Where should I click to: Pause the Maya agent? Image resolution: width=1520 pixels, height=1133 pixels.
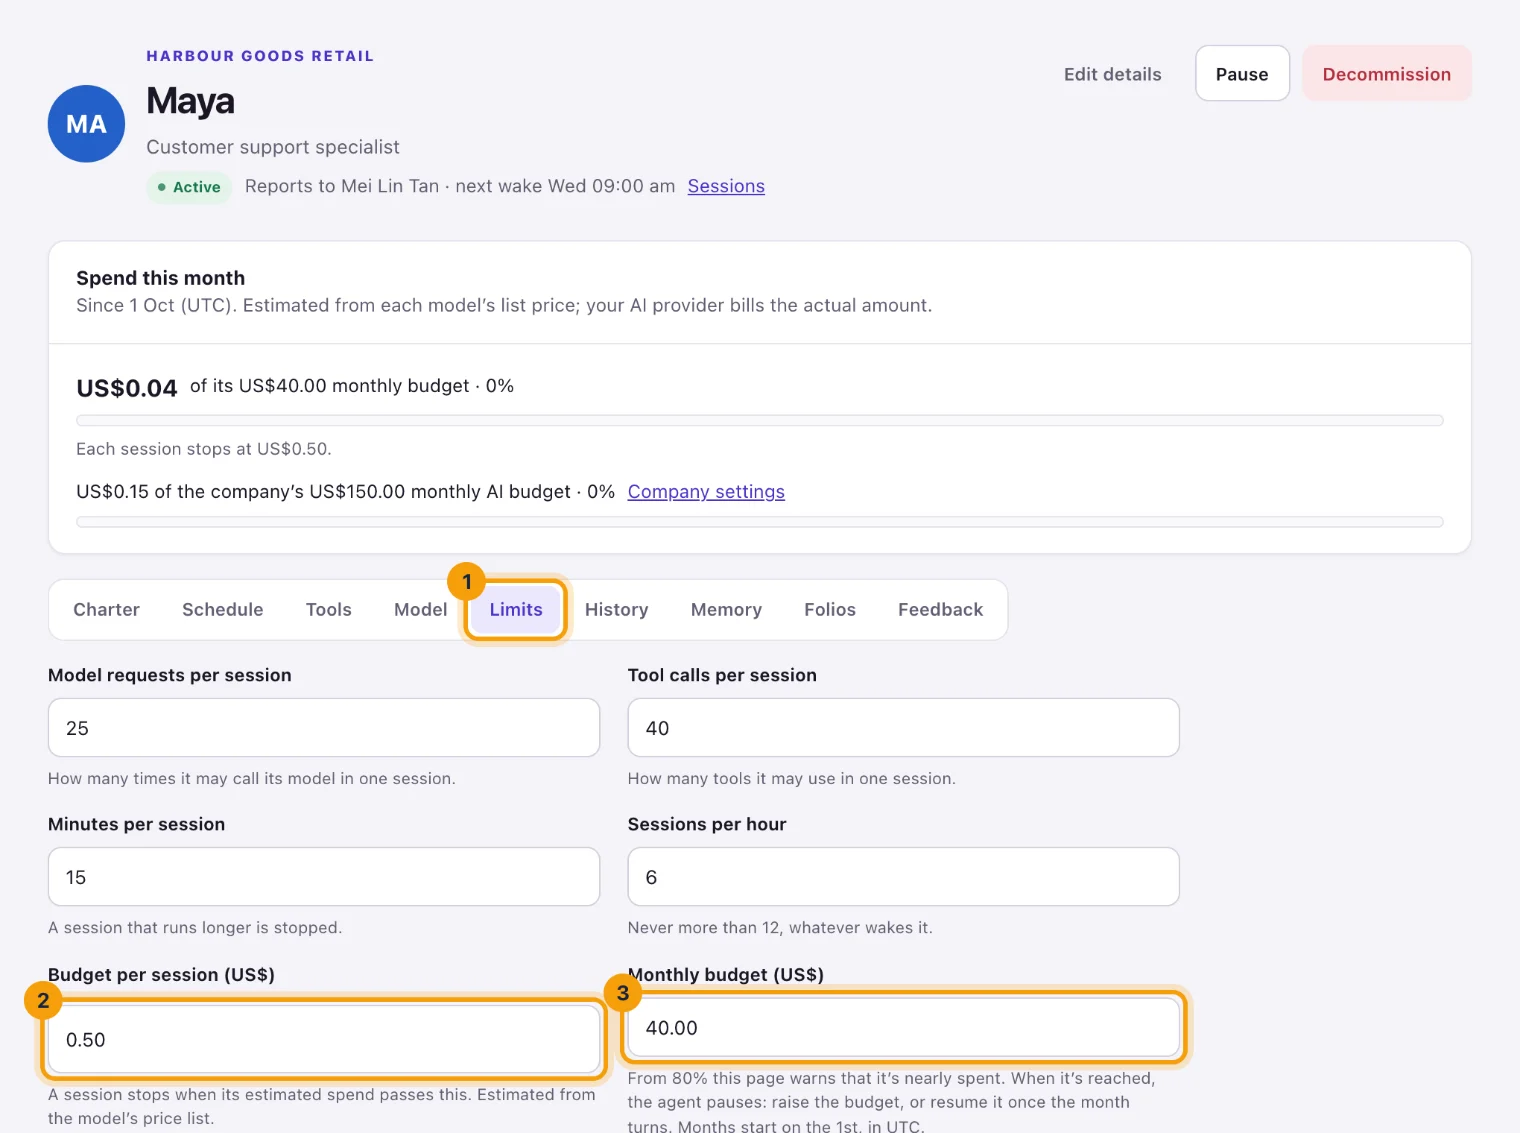(x=1242, y=74)
